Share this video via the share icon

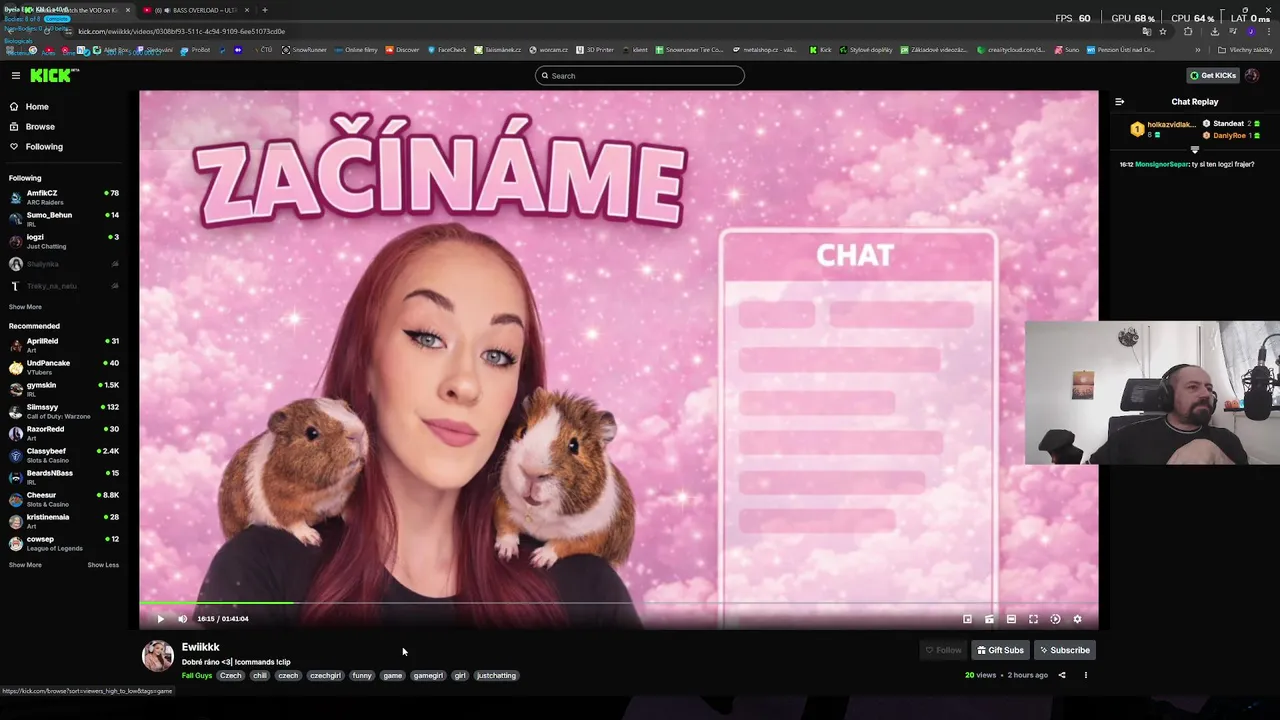[1062, 675]
